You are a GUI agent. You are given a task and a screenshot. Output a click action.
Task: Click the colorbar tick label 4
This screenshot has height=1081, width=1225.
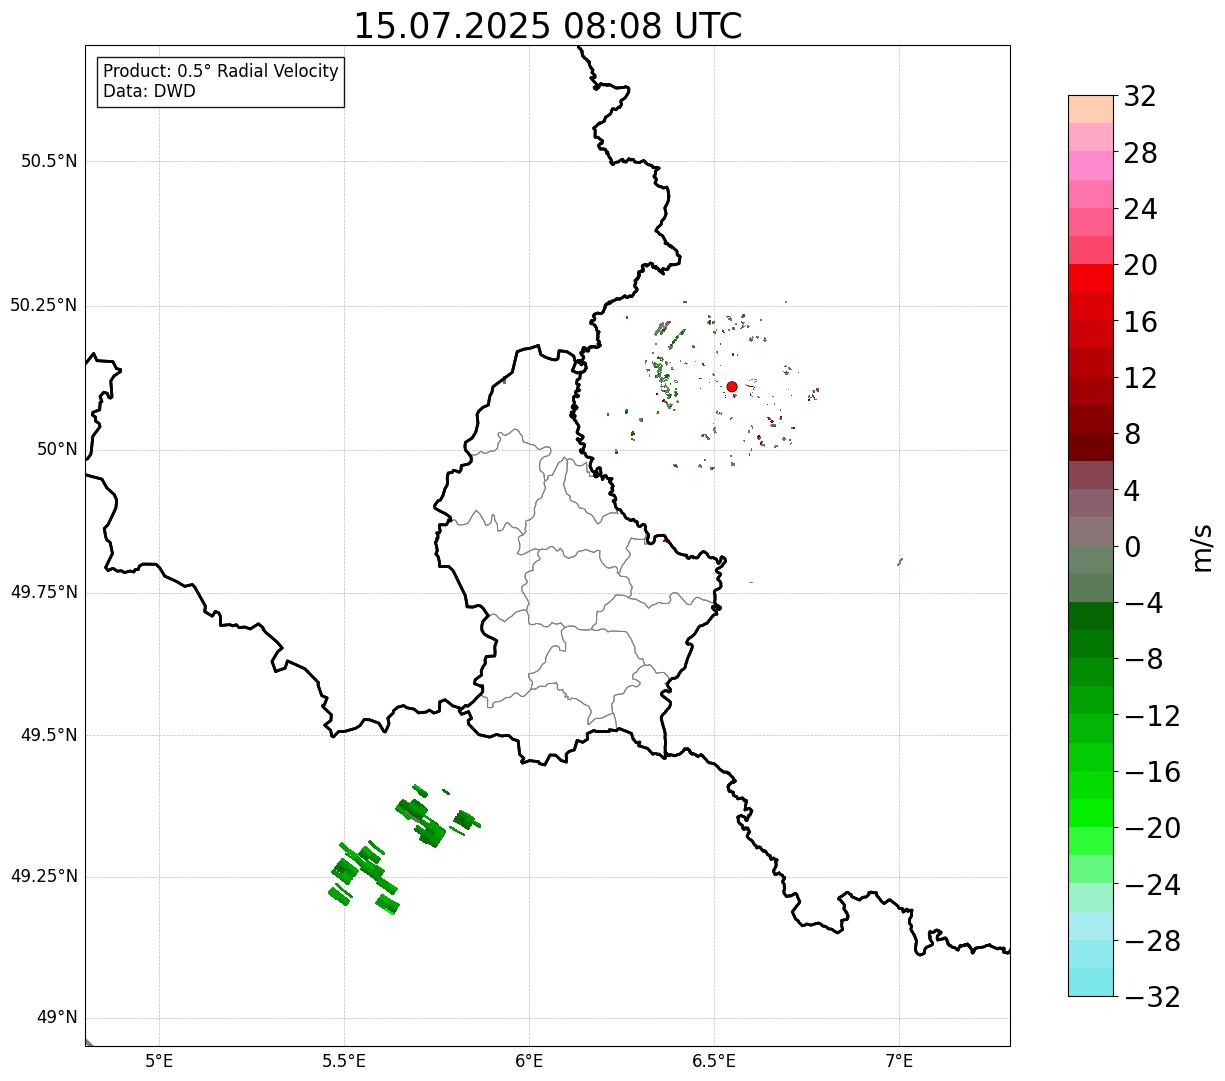[1132, 492]
